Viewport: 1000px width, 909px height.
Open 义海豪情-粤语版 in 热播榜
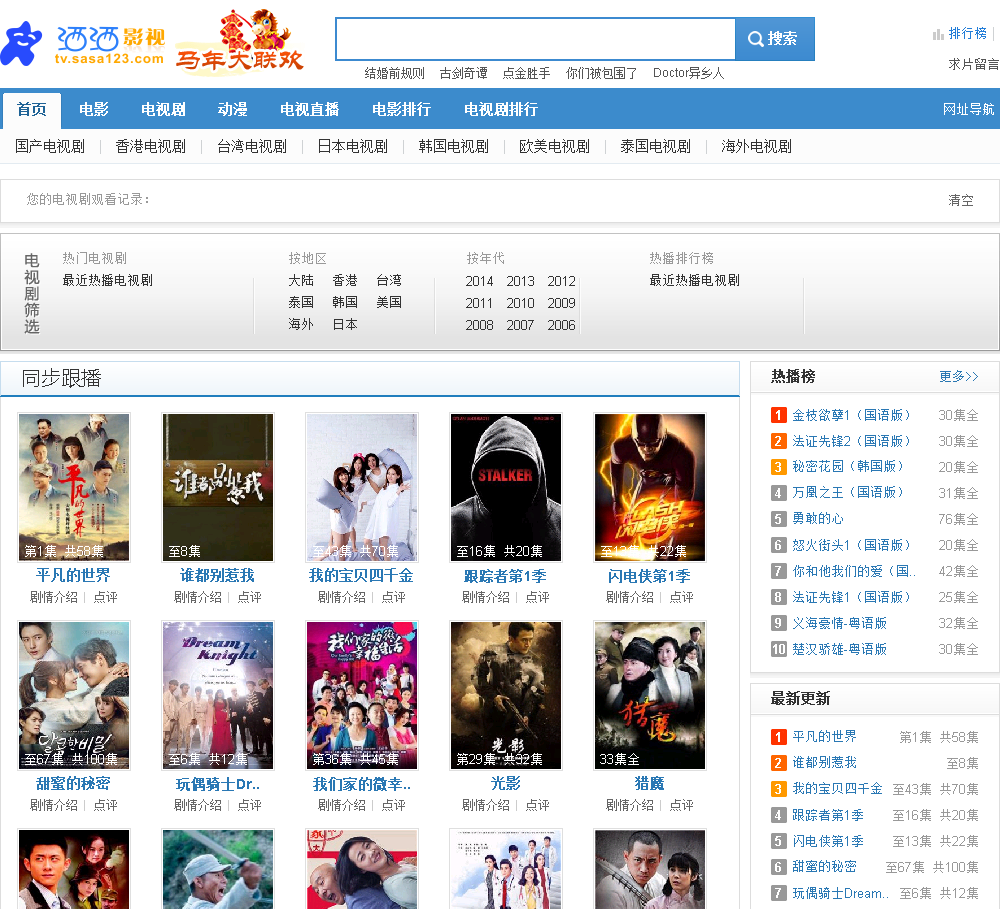click(x=839, y=623)
